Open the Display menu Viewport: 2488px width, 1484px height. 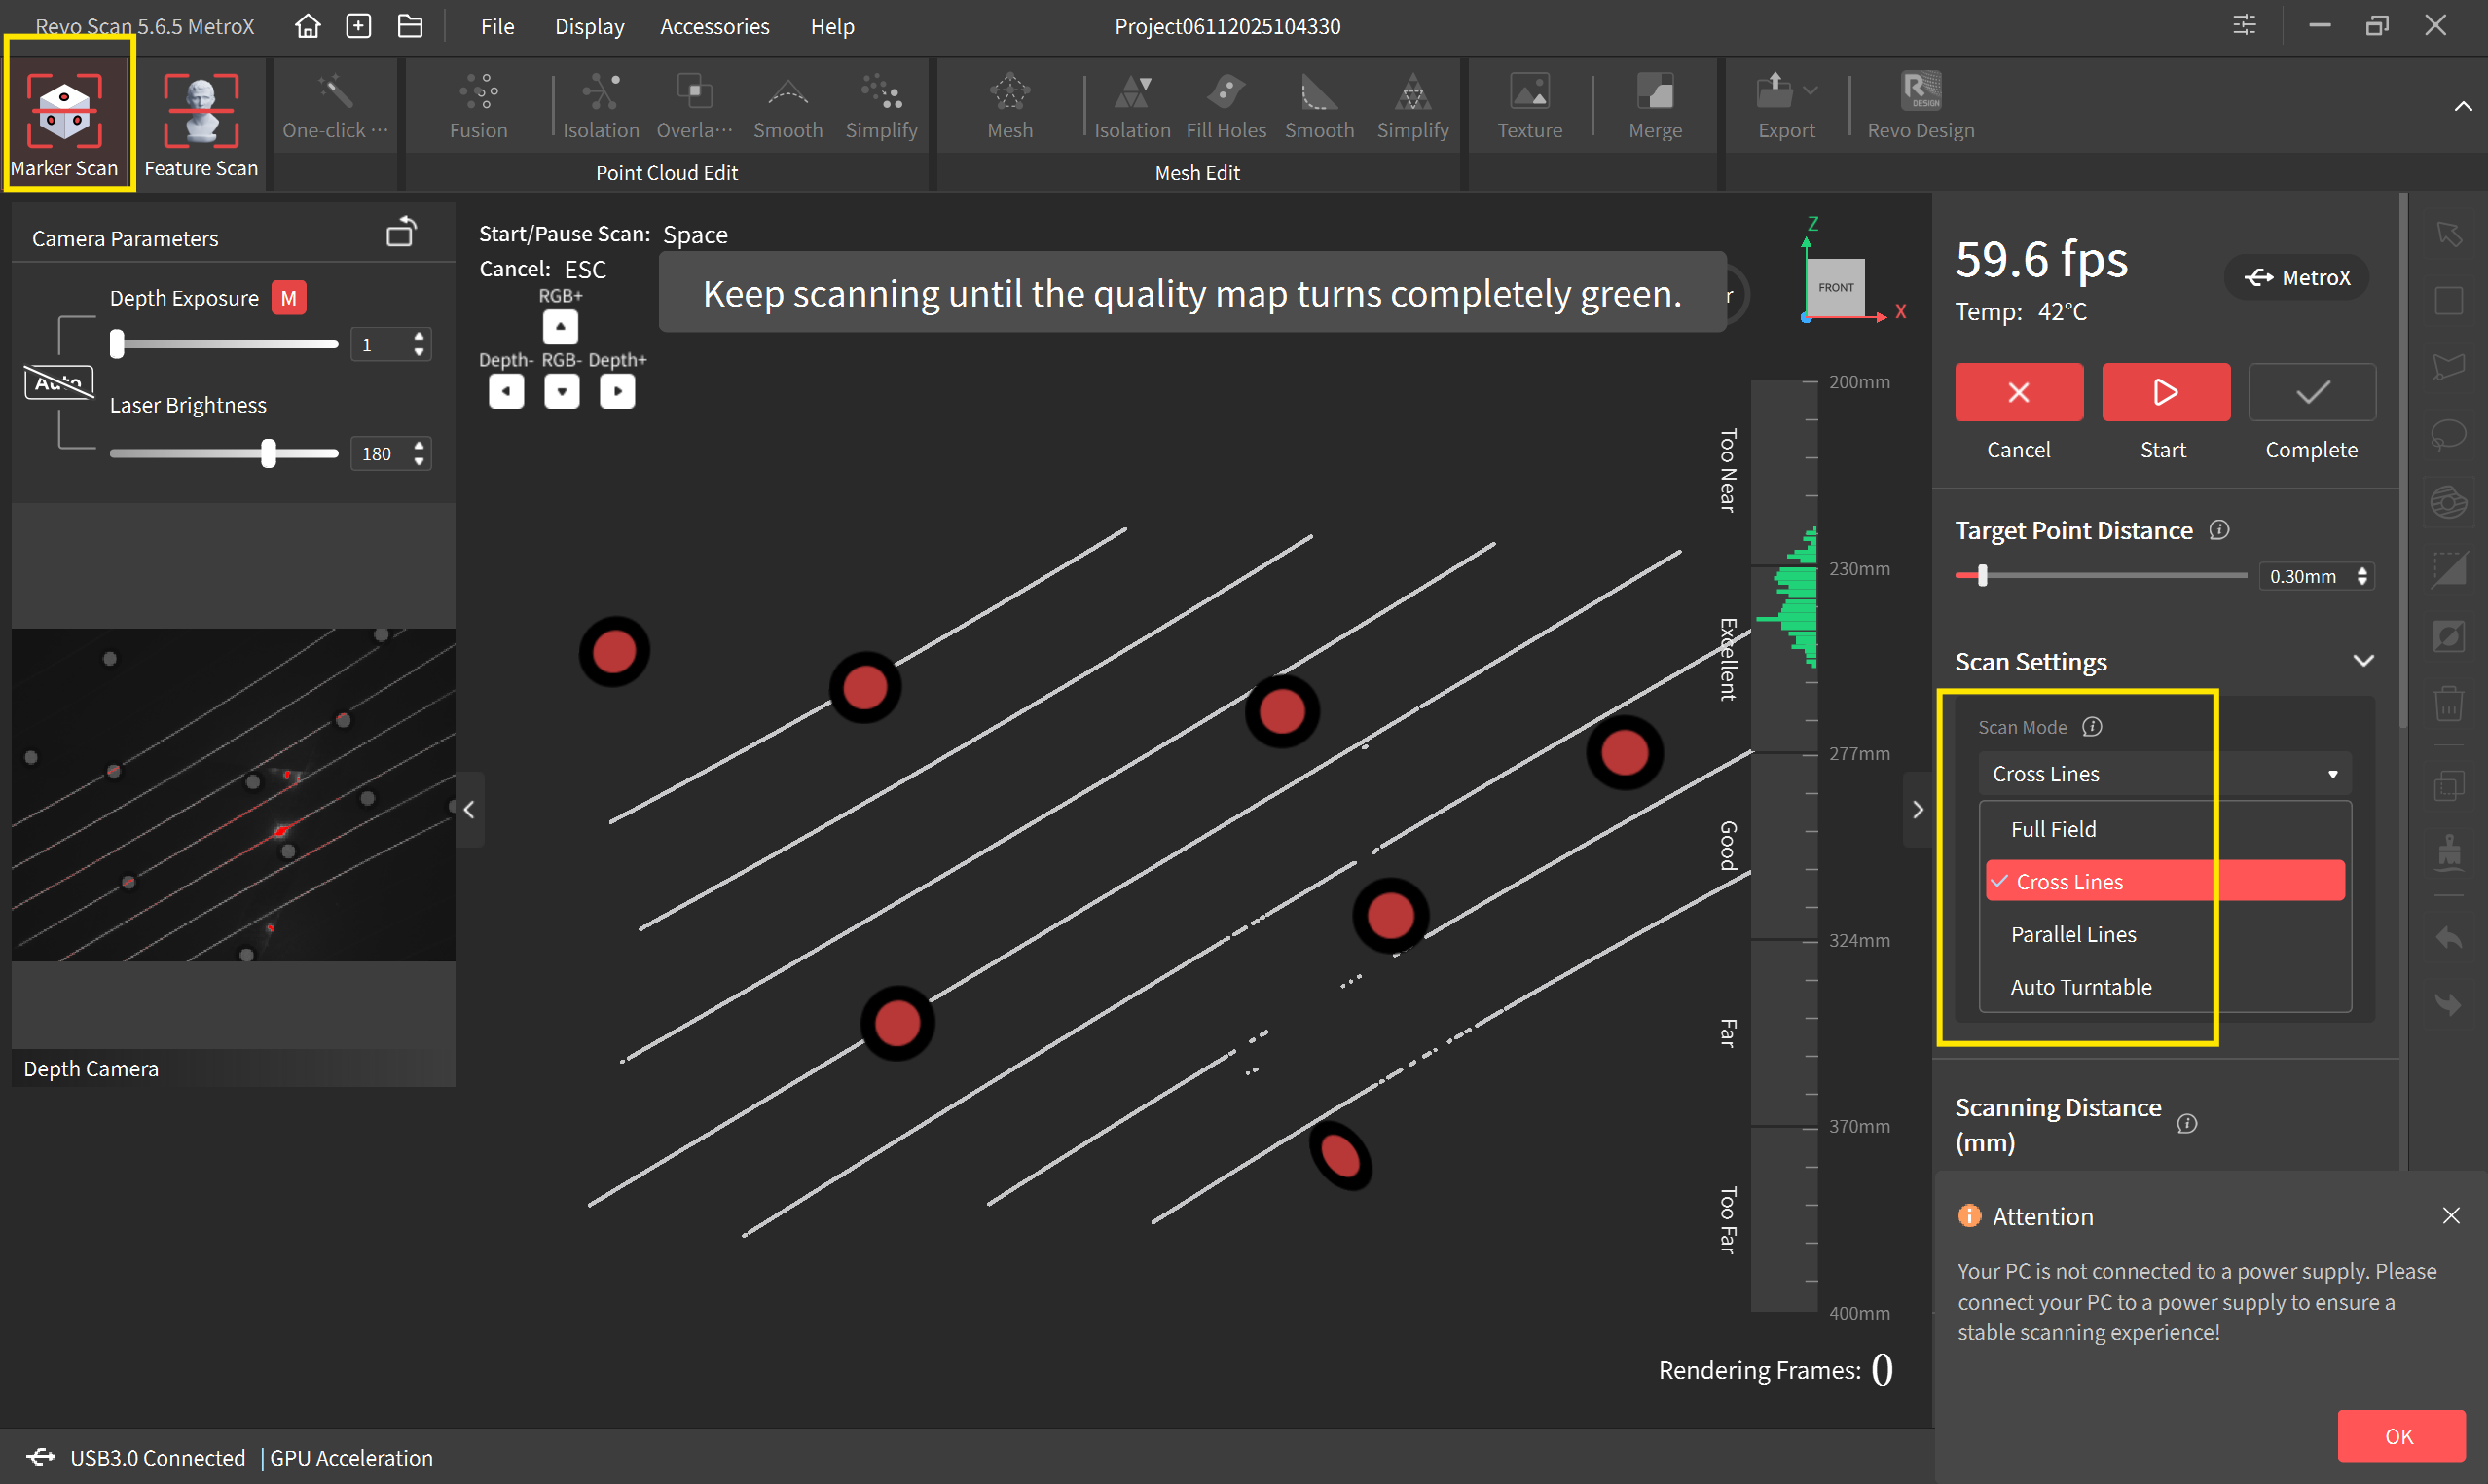click(590, 27)
